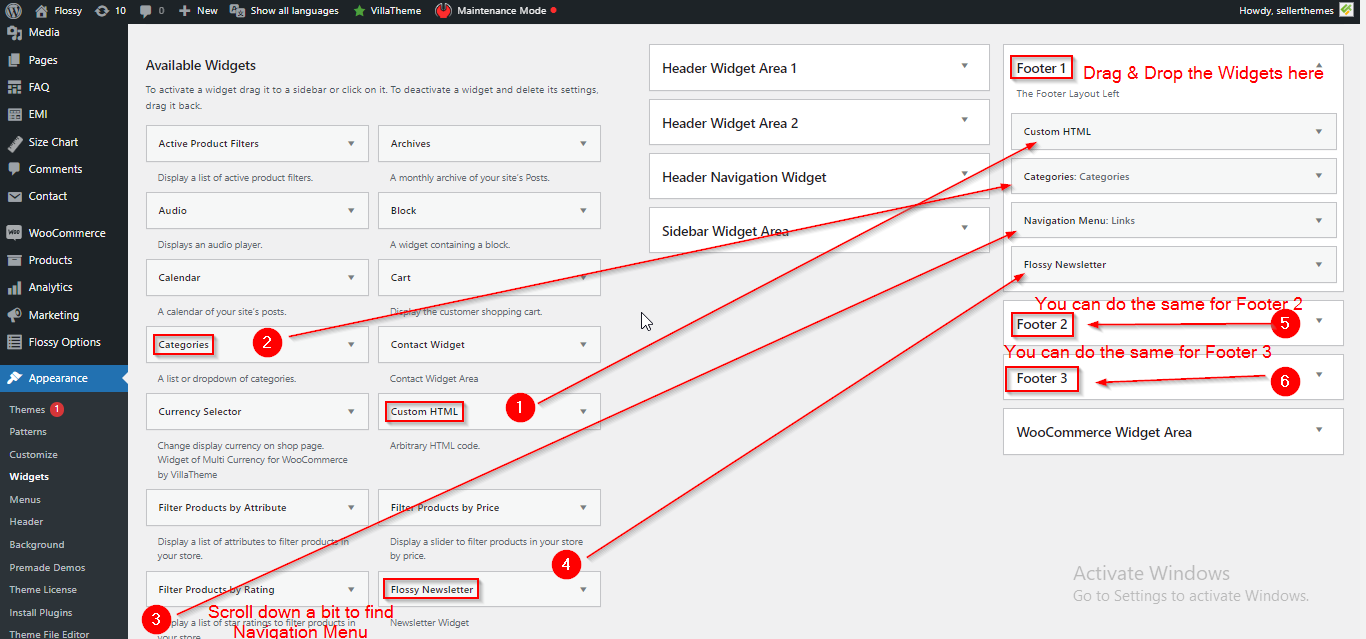This screenshot has height=639, width=1366.
Task: Open the comments bubble icon in admin bar
Action: 146,11
